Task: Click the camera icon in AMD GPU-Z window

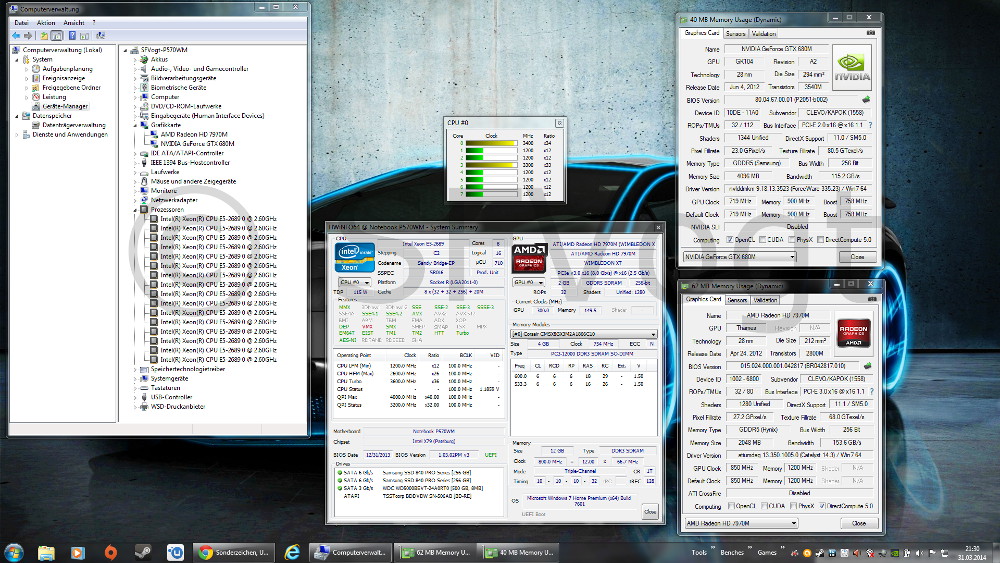Action: [x=872, y=298]
